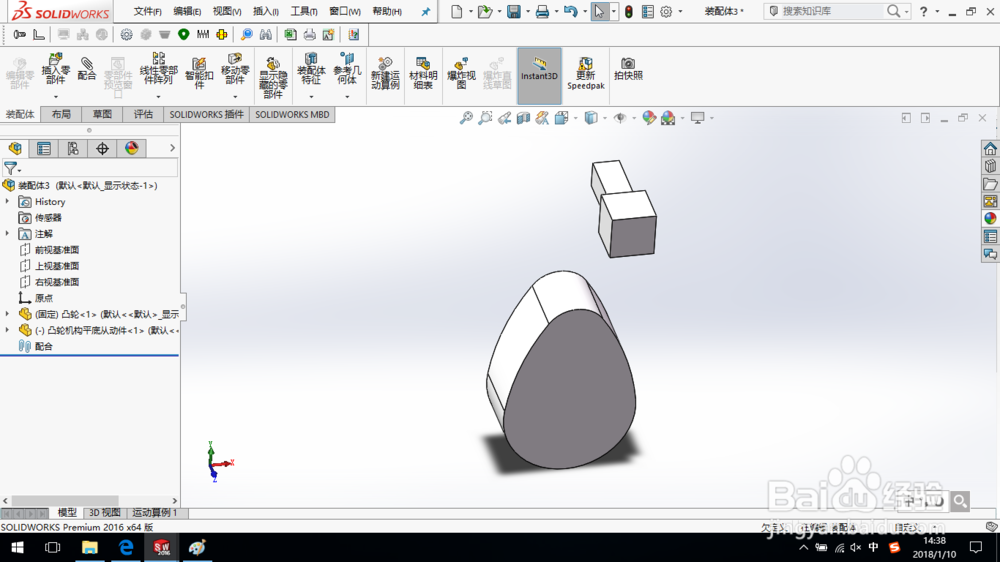The image size is (1000, 562).
Task: Click the Windows Start button
Action: (x=17, y=547)
